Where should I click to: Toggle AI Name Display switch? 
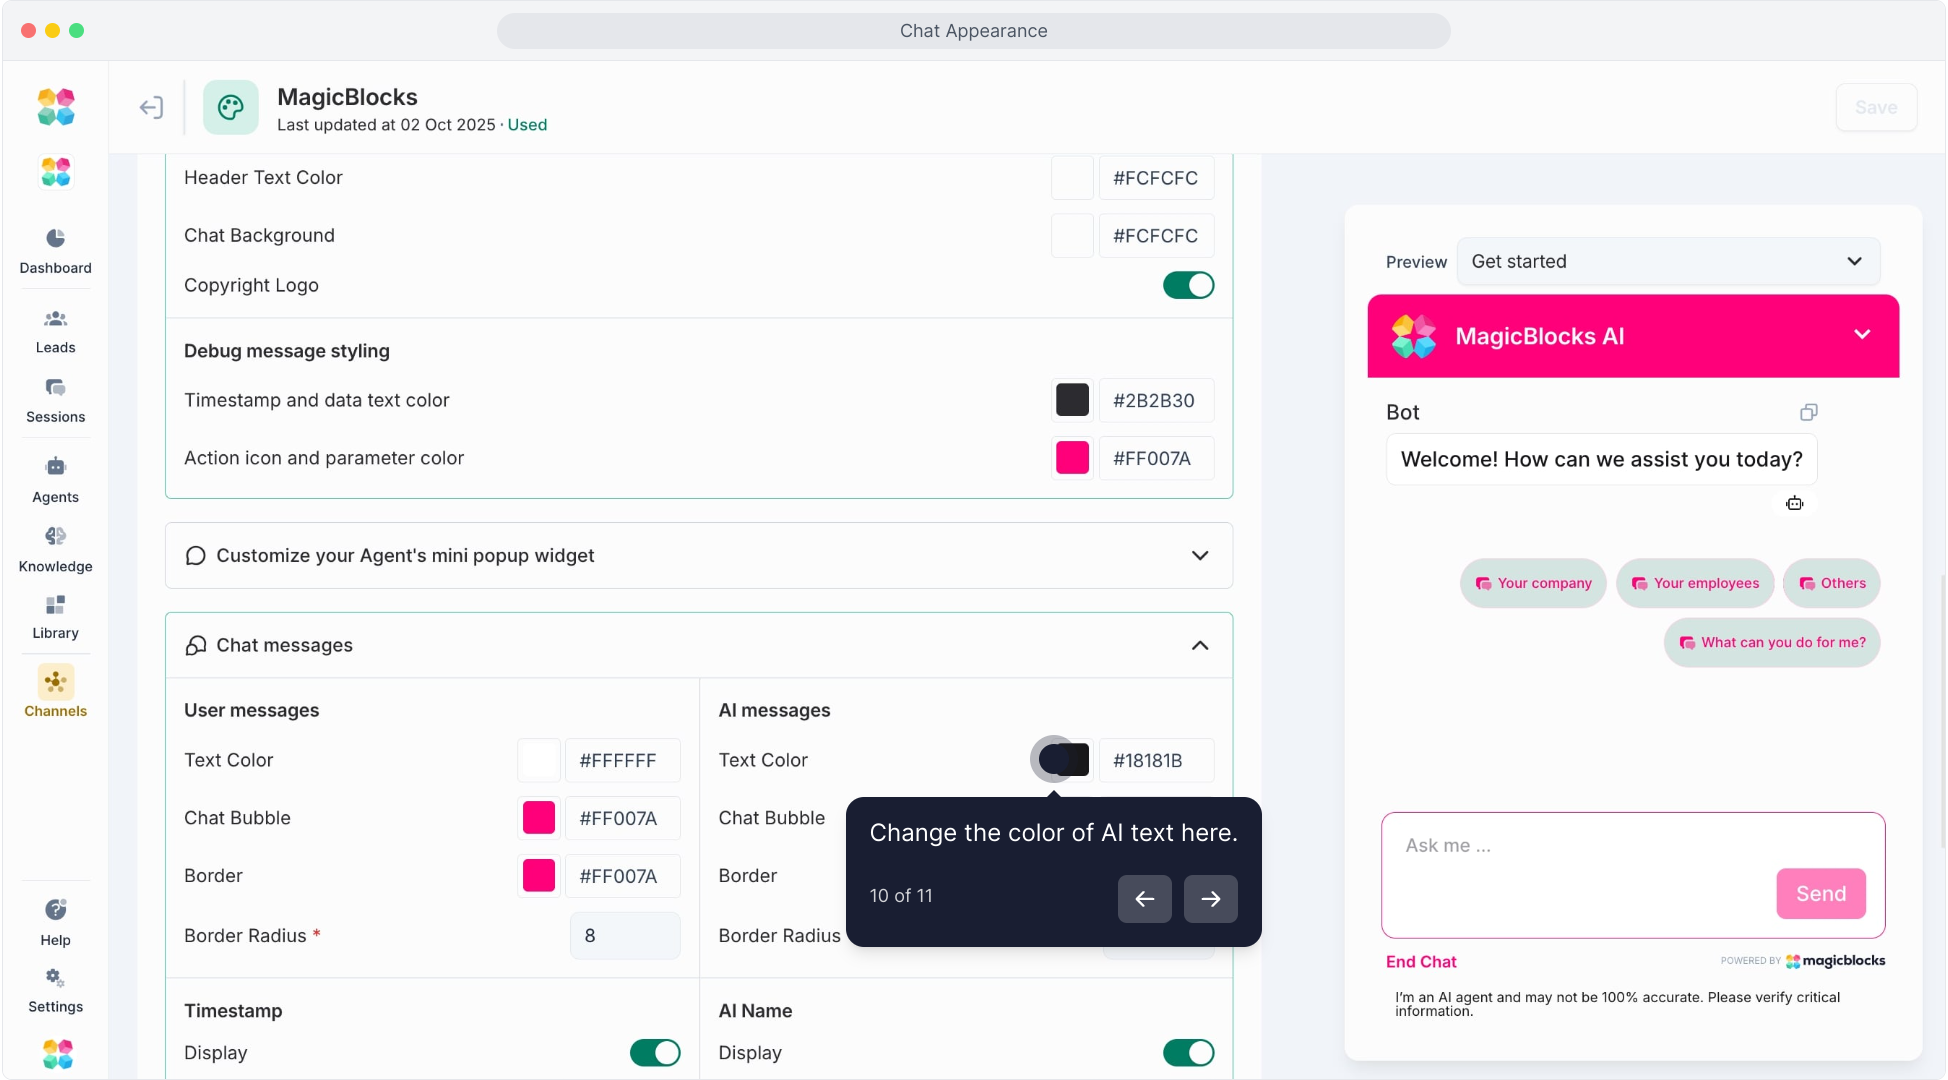[x=1188, y=1052]
